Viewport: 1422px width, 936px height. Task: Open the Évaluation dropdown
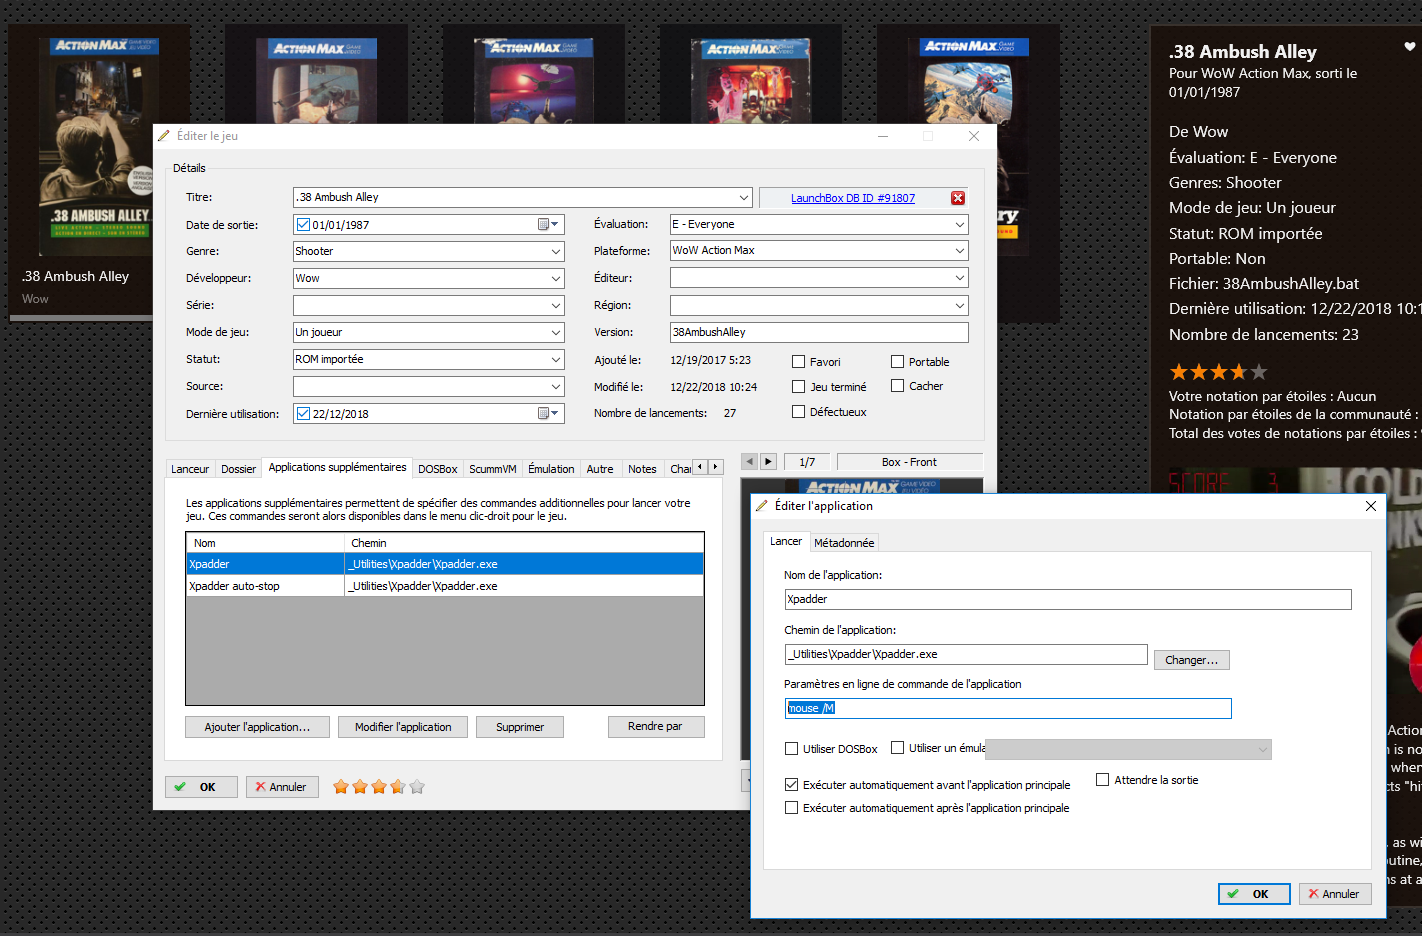click(960, 225)
